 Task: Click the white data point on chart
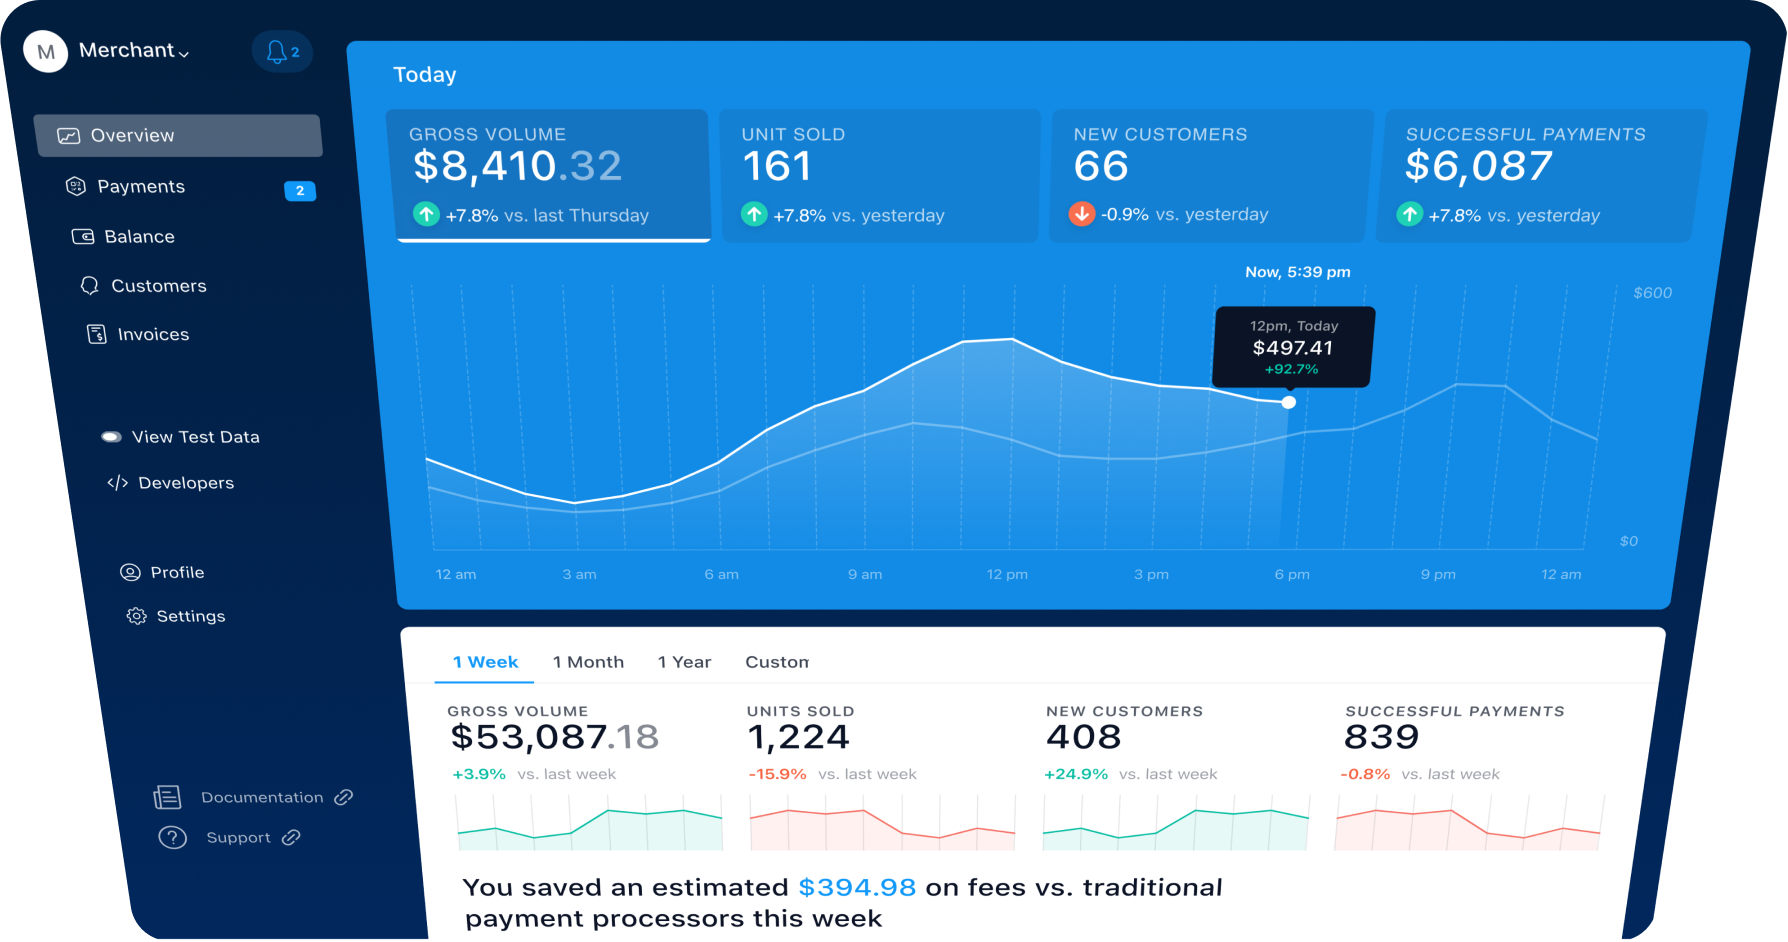(x=1289, y=402)
